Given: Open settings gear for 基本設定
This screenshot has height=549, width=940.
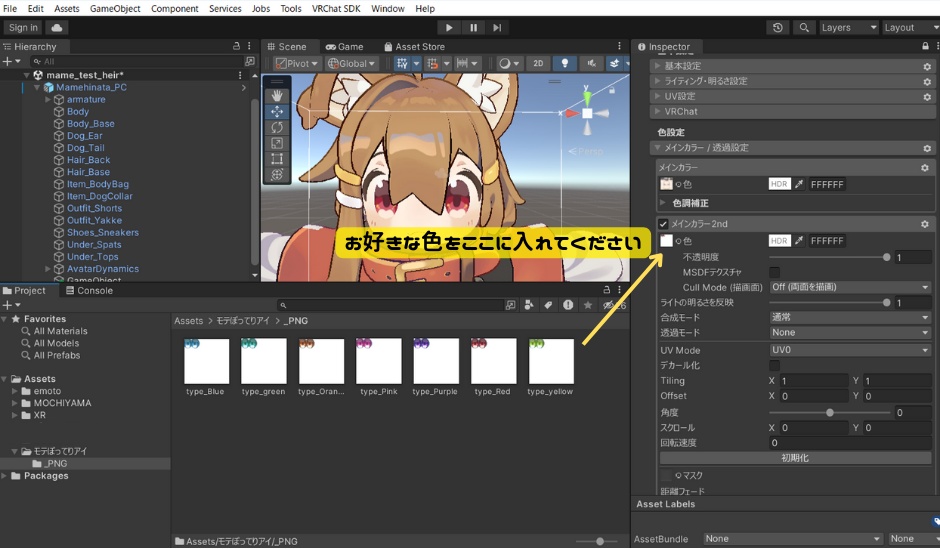Looking at the screenshot, I should click(x=927, y=67).
